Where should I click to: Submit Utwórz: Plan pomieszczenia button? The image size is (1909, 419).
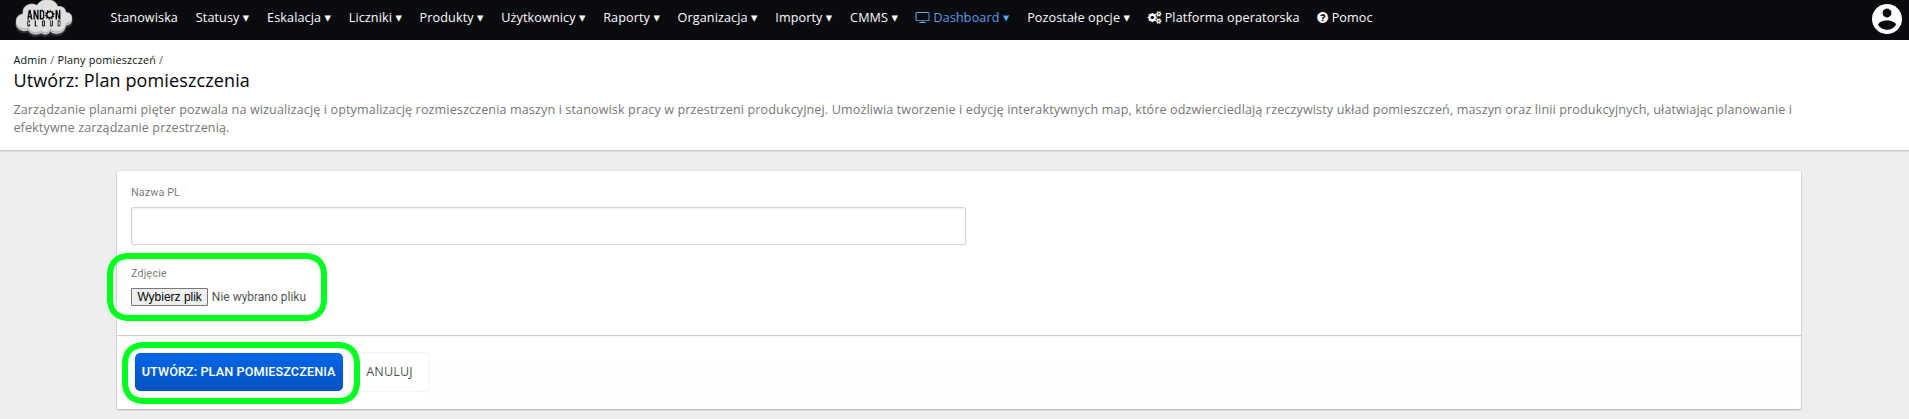tap(239, 372)
